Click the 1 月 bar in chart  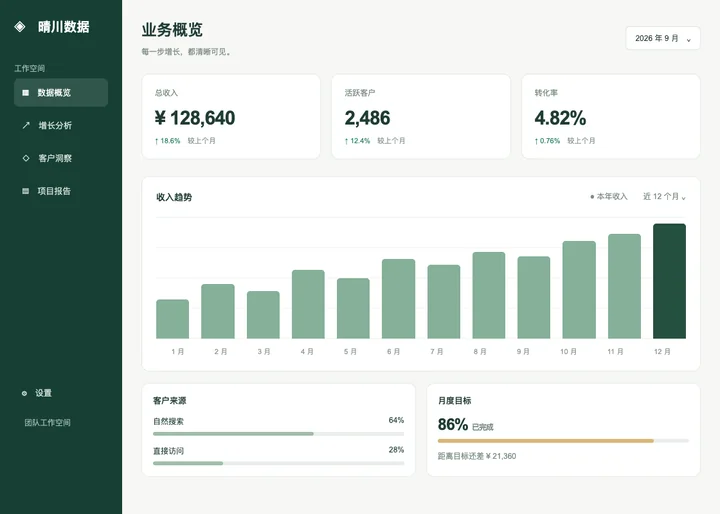(x=173, y=319)
